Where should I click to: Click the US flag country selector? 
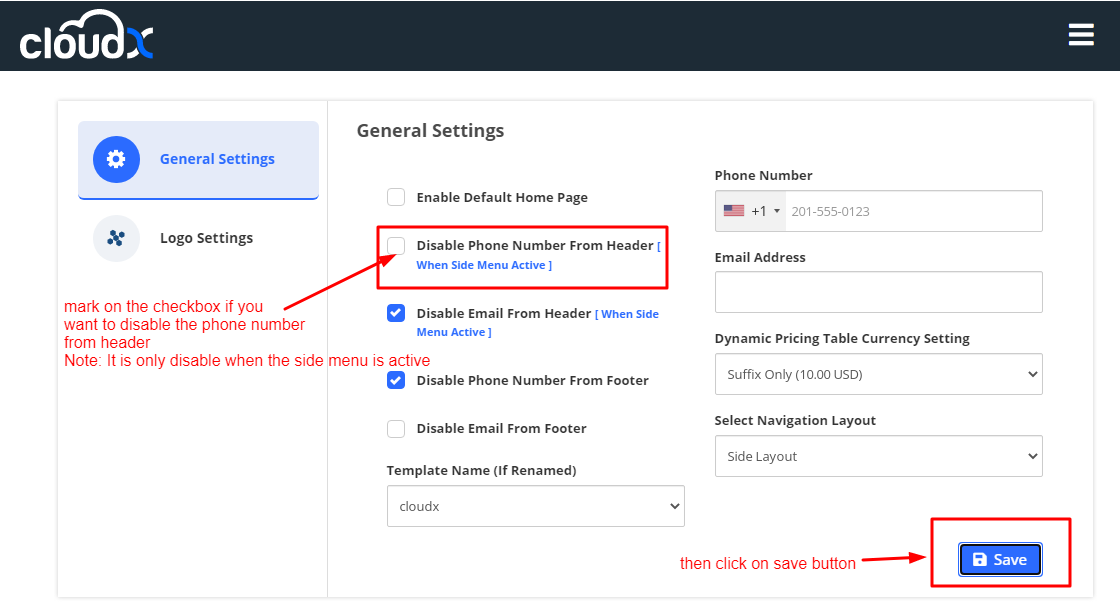(734, 211)
